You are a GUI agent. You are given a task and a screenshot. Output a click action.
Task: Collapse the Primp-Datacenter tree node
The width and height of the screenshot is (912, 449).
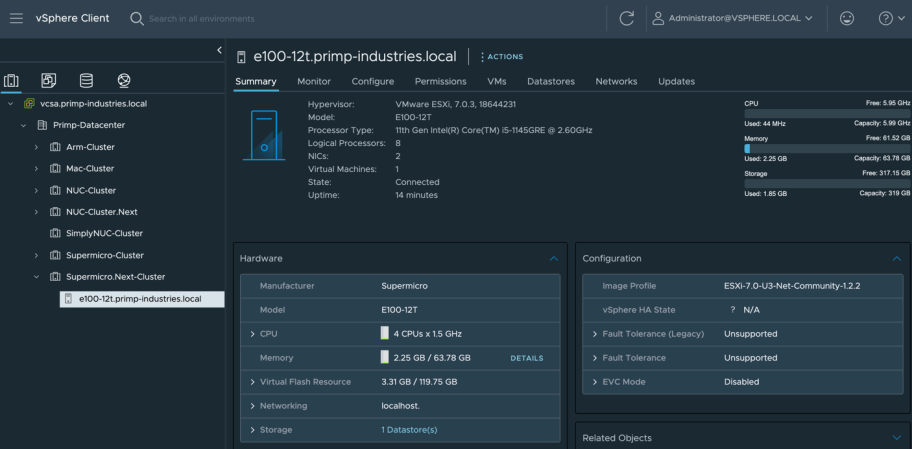tap(24, 125)
